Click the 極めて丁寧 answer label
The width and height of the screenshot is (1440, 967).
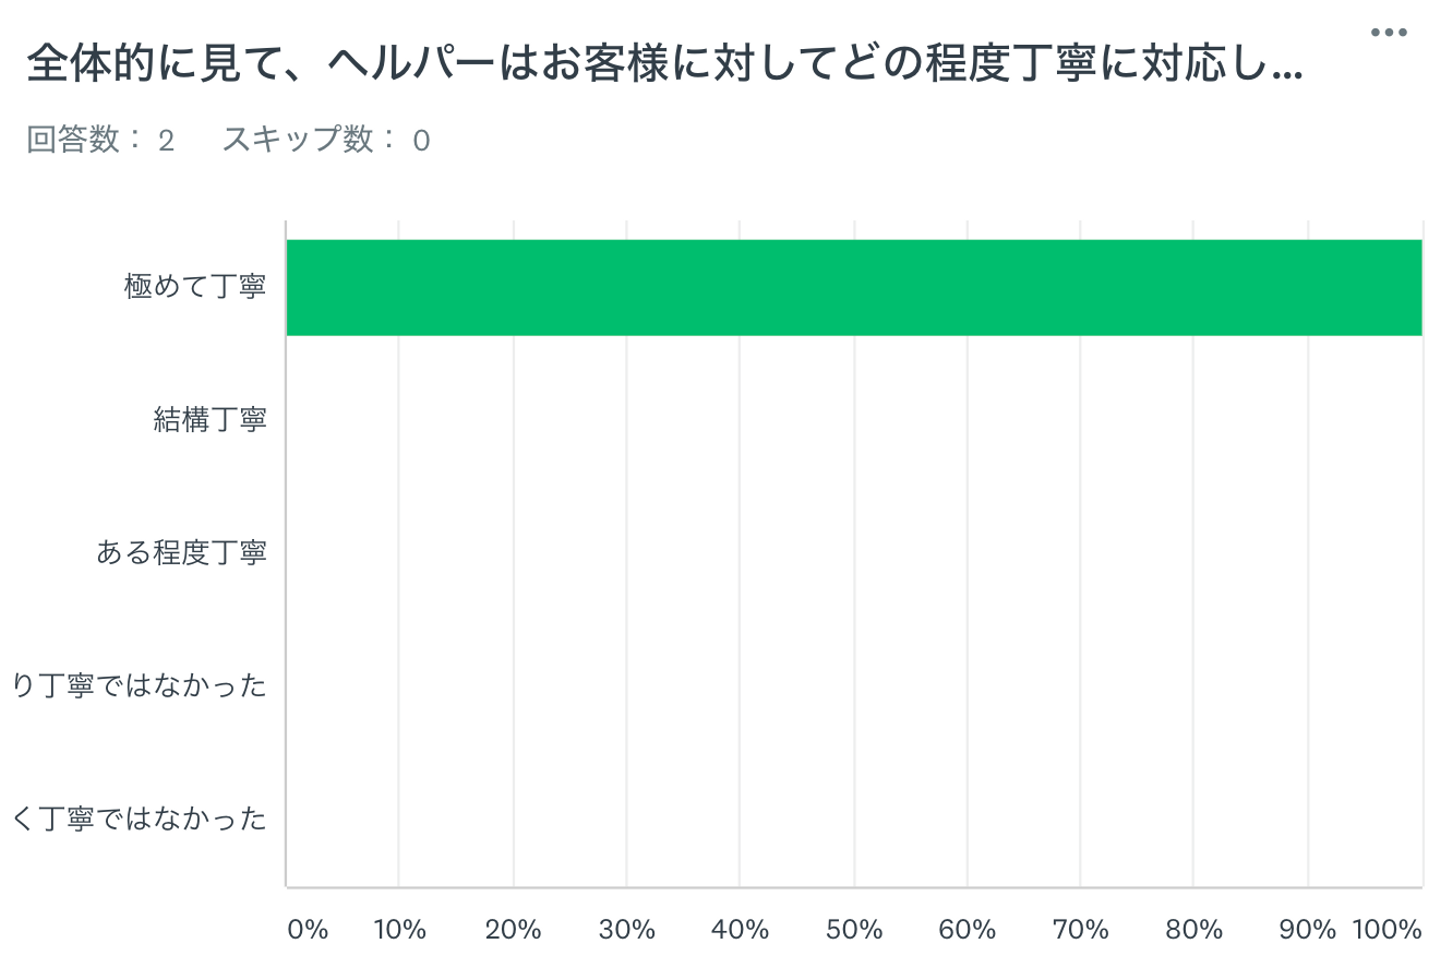click(x=195, y=287)
